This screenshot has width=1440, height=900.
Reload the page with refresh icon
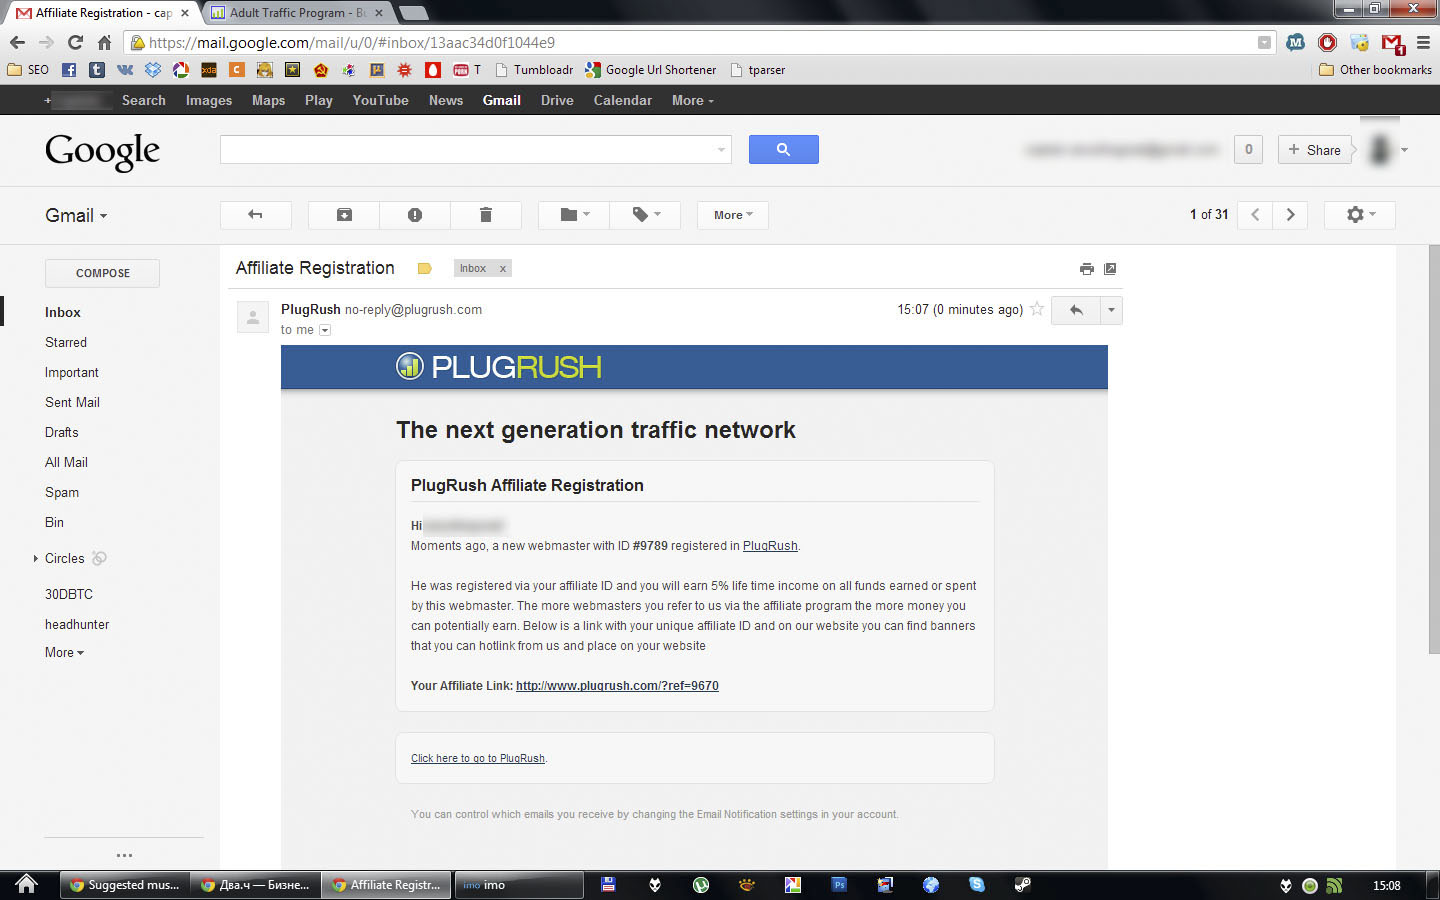75,42
